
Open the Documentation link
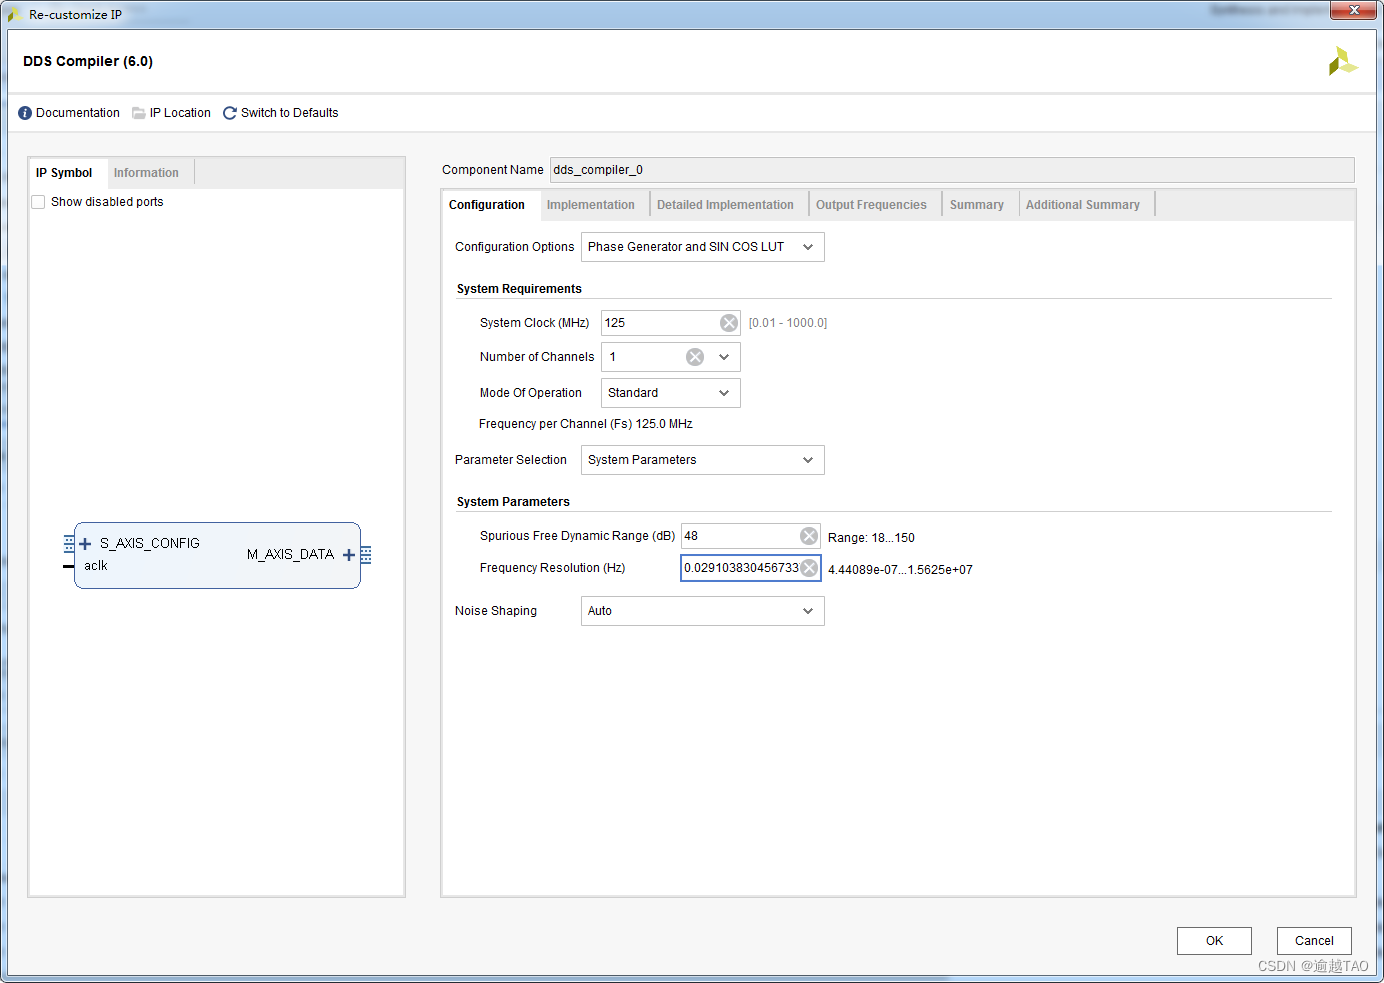(x=78, y=113)
